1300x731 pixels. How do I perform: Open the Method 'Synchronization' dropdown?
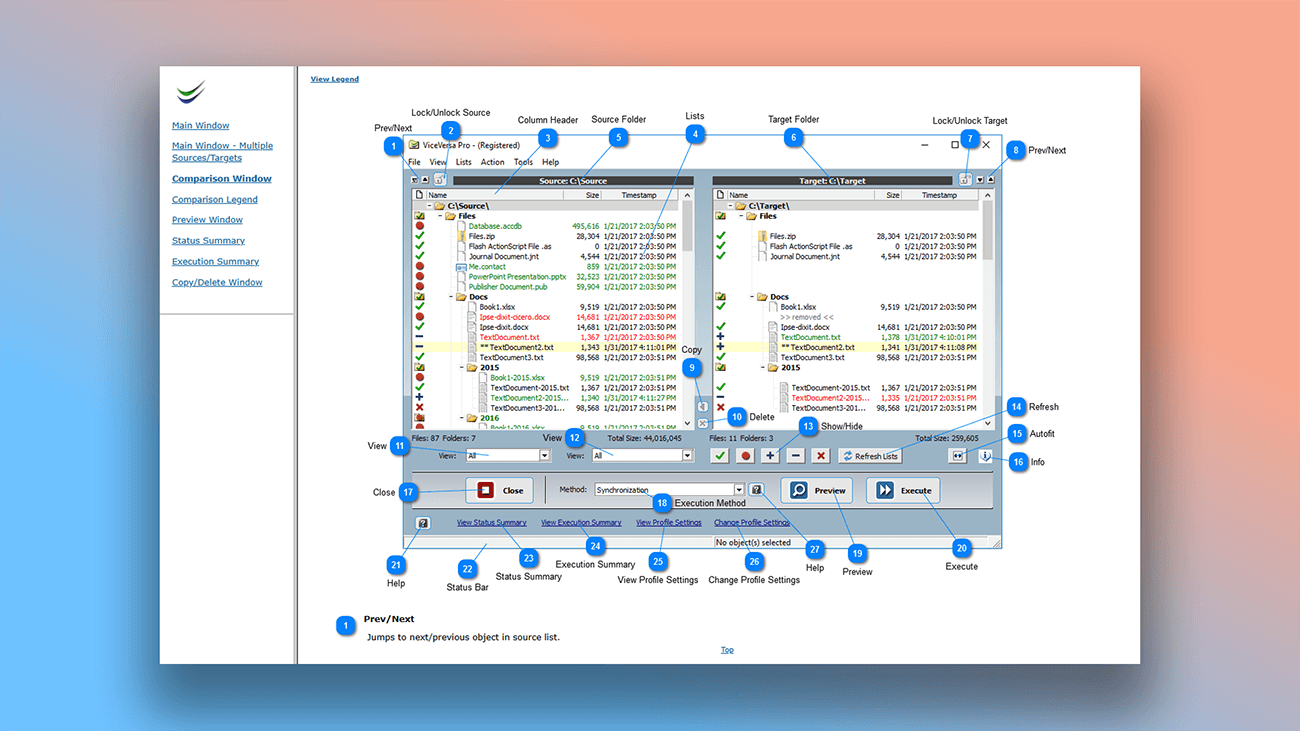click(738, 490)
